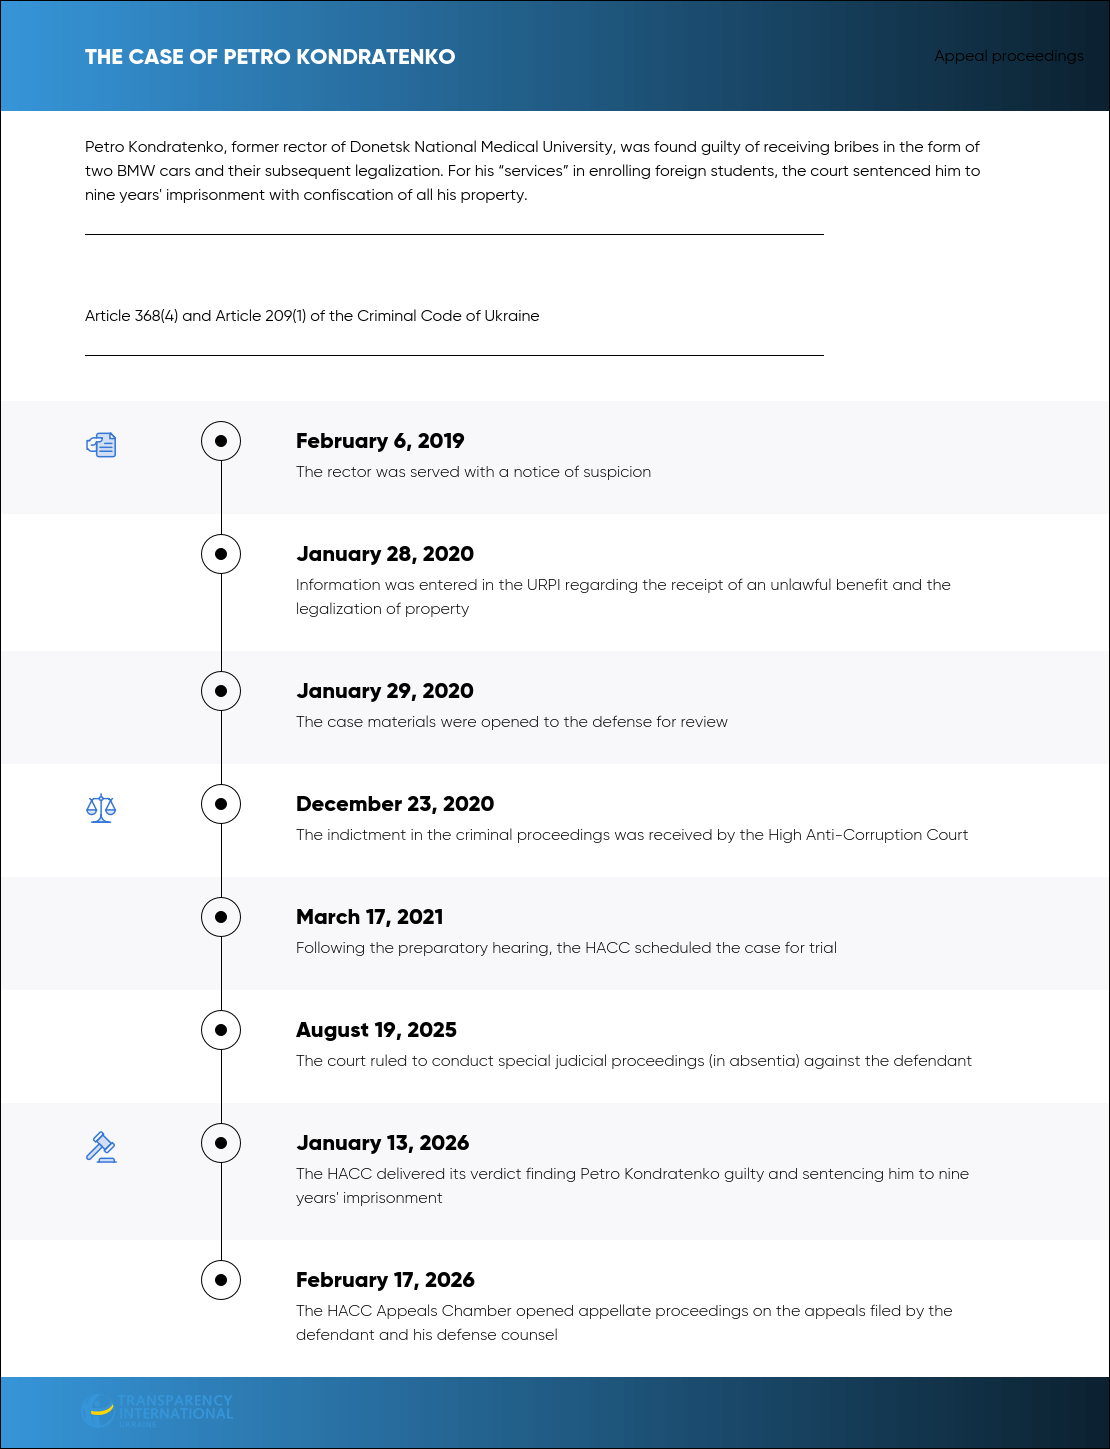Select the January 13, 2026 timeline marker

[221, 1143]
